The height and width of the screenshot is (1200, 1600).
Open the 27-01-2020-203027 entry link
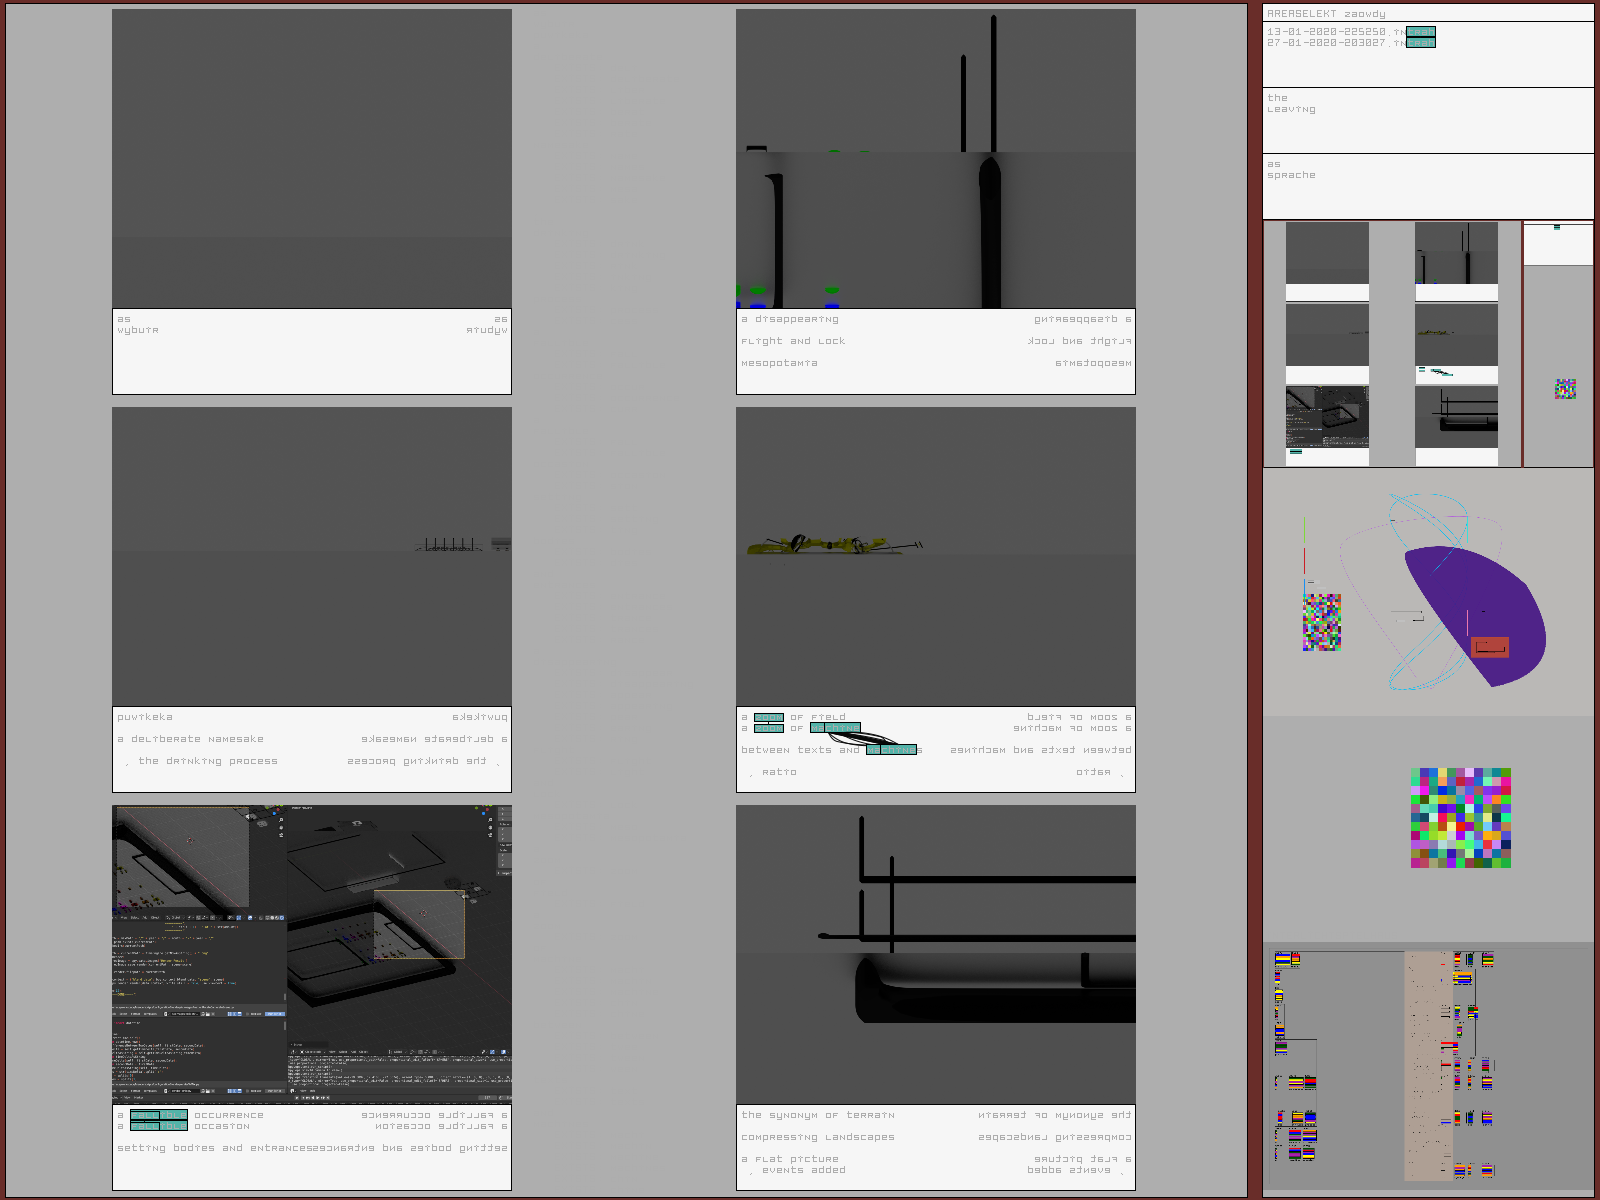[x=1420, y=43]
